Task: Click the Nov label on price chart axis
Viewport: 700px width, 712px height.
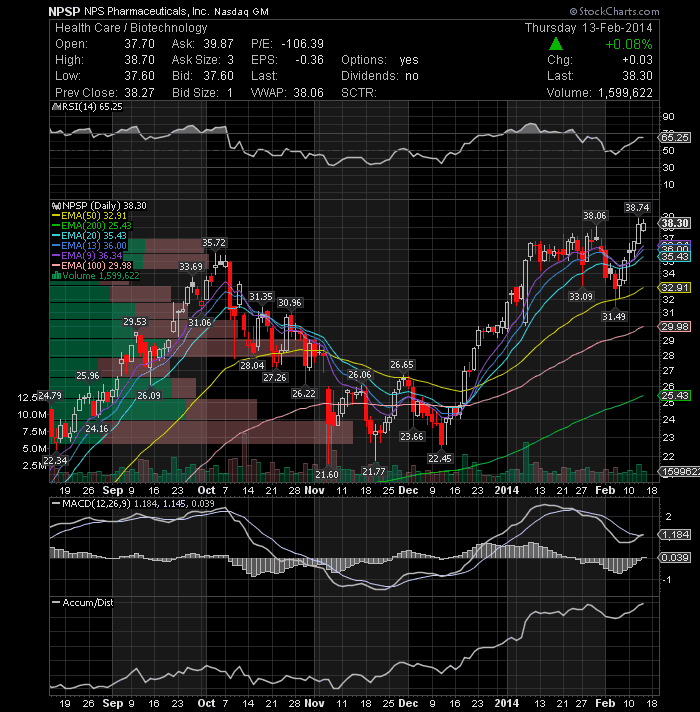Action: pyautogui.click(x=314, y=490)
